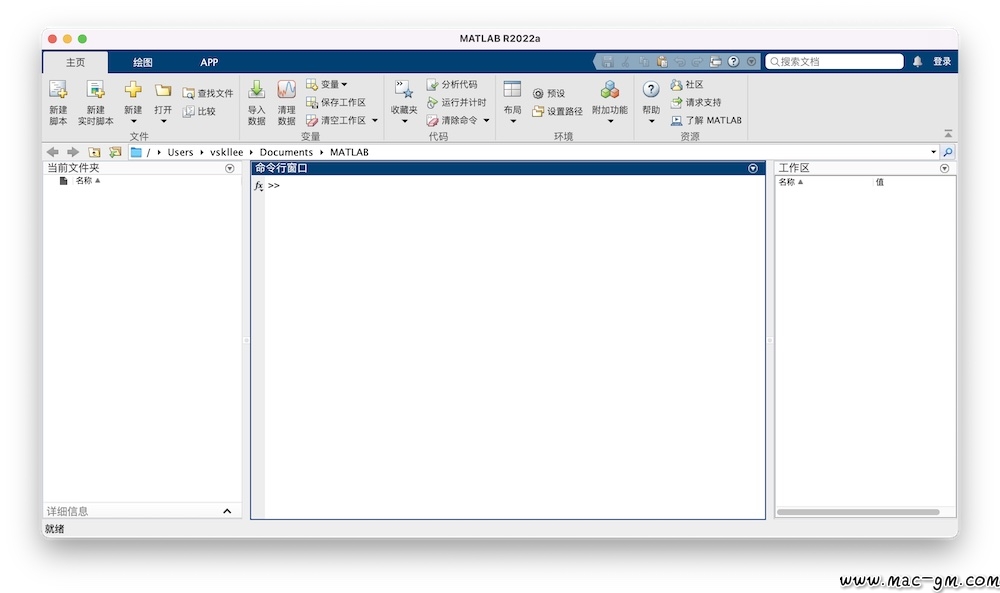
Task: Click the back arrow in address bar
Action: [53, 152]
